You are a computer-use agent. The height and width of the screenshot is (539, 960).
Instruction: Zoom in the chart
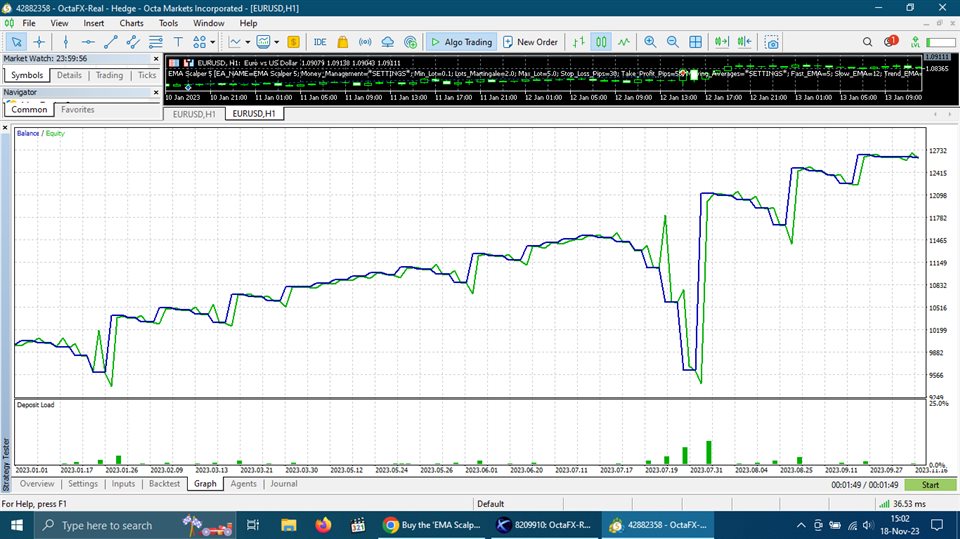tap(650, 42)
